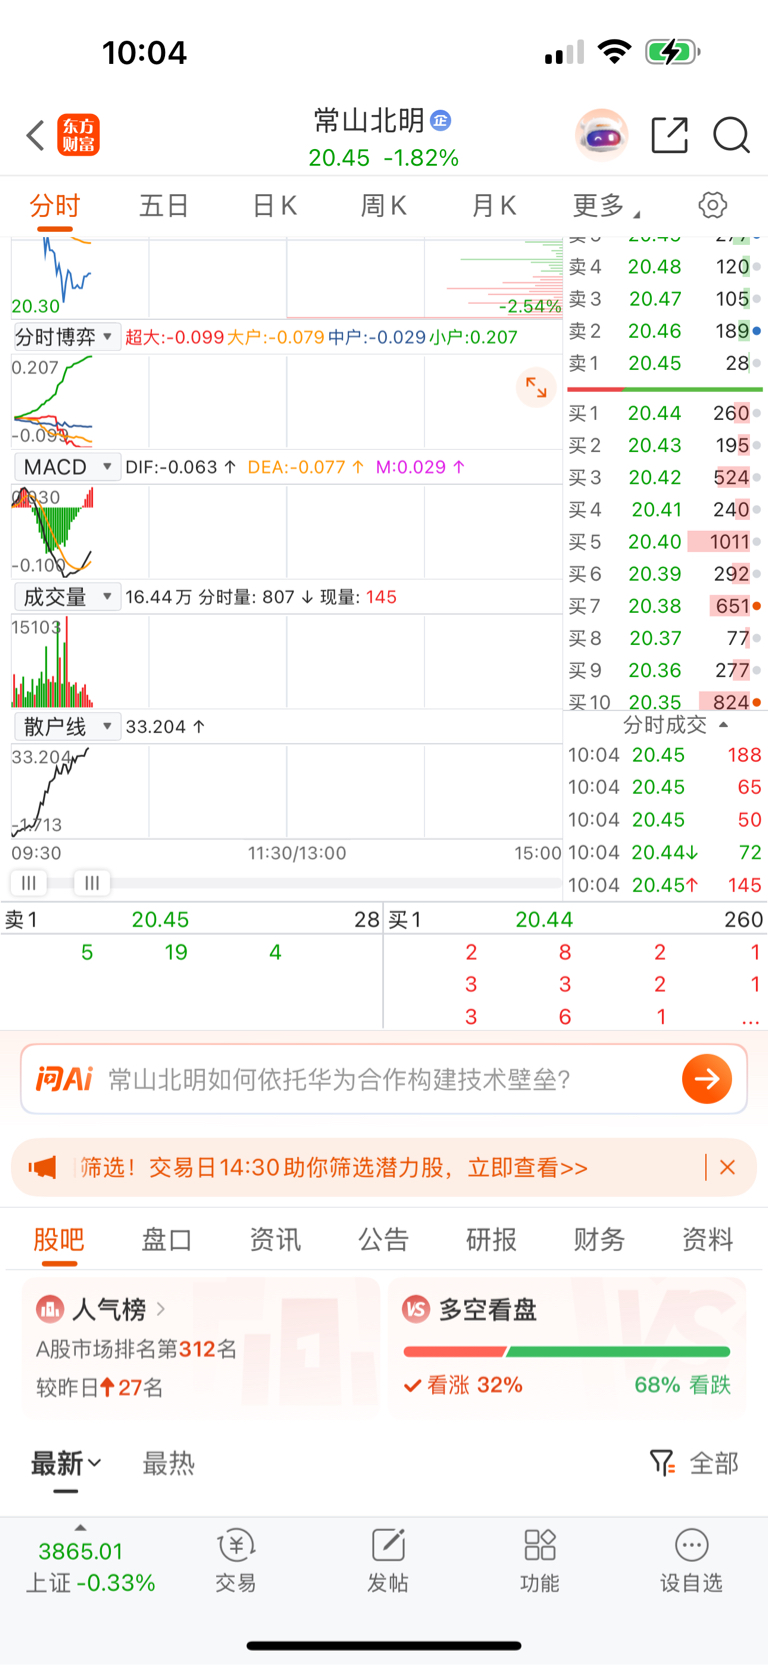
Task: Tap the 全部 filter button
Action: pos(714,1464)
